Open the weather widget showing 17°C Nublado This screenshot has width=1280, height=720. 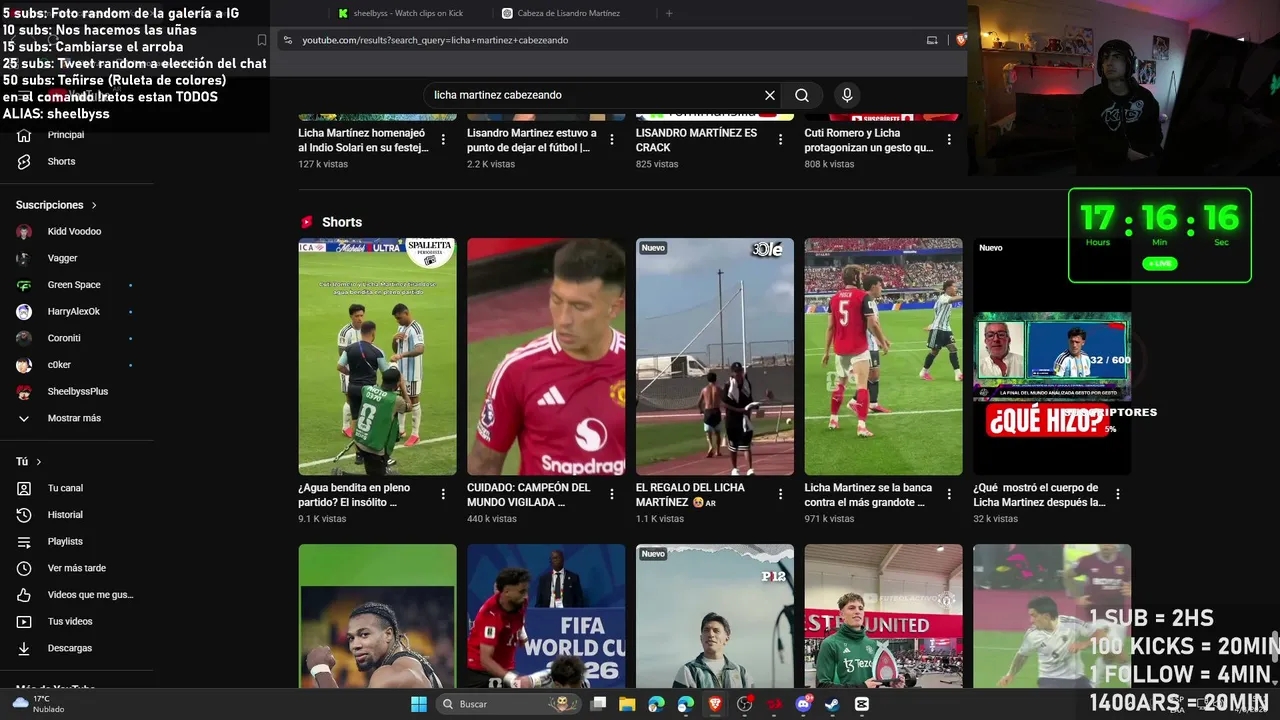click(x=38, y=704)
